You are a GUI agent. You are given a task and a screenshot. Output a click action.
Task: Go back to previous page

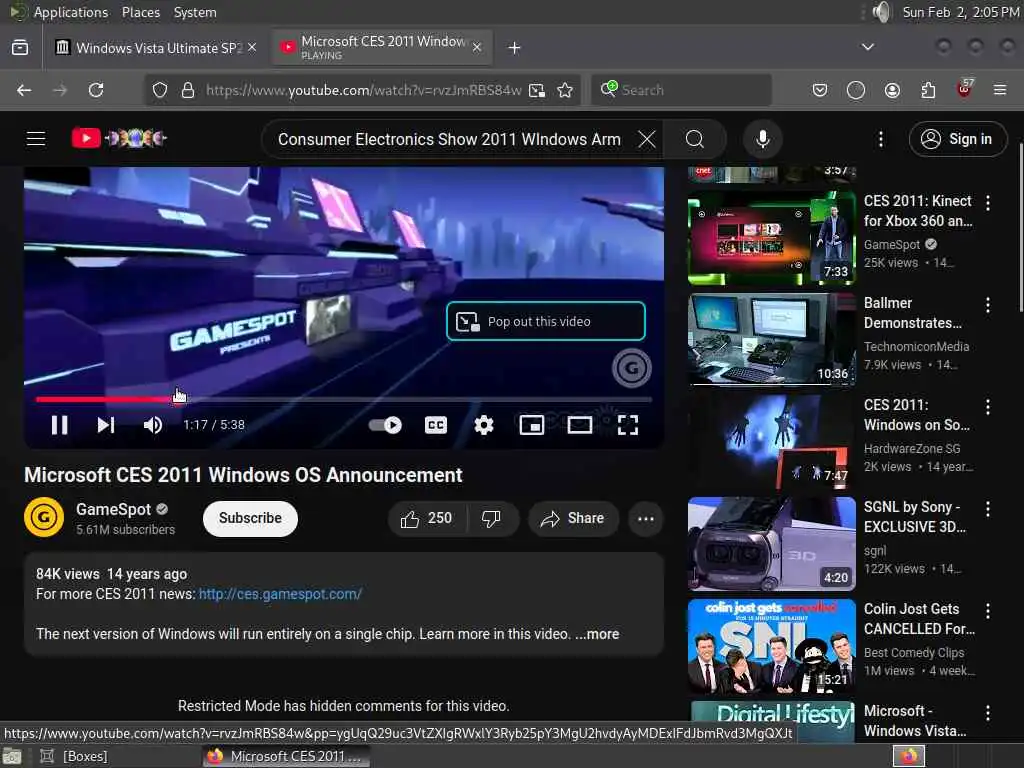pos(24,90)
